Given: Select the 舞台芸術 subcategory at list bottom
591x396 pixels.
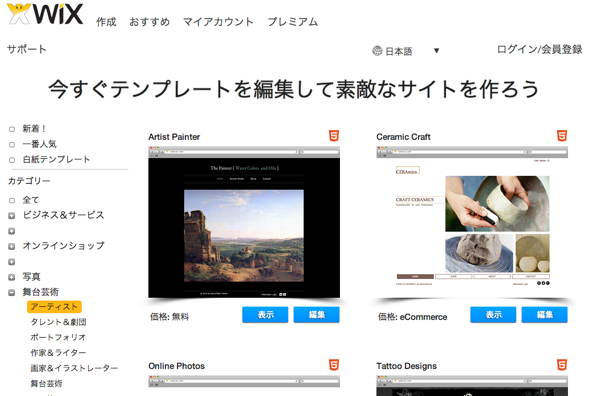Looking at the screenshot, I should tap(46, 384).
